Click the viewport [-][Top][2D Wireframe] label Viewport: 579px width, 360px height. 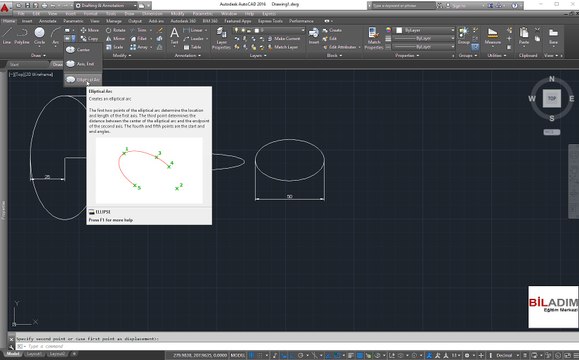pos(31,75)
